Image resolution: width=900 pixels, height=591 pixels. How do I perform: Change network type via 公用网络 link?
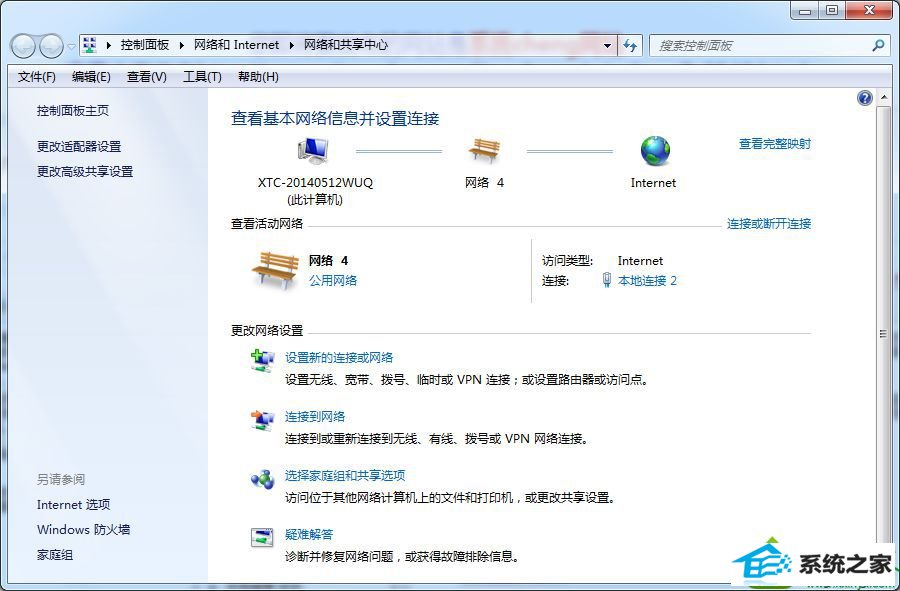pos(333,281)
